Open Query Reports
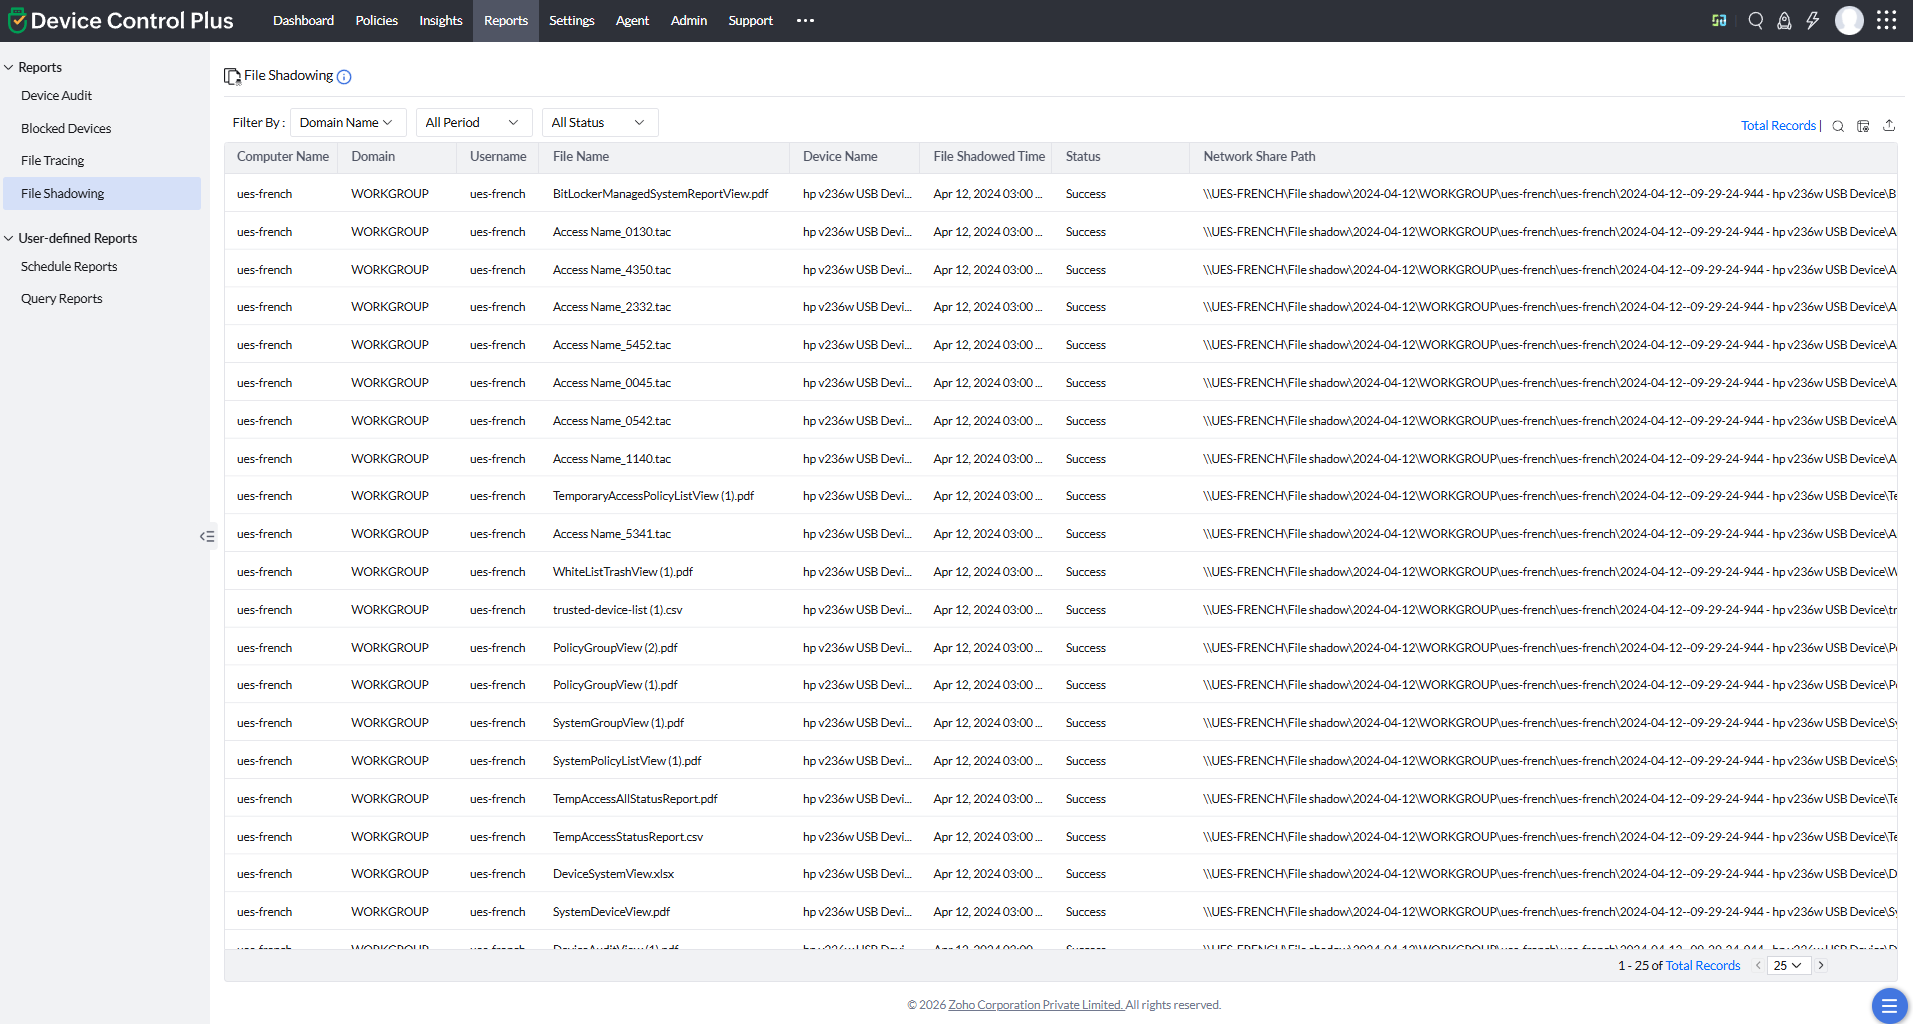The height and width of the screenshot is (1024, 1913). click(61, 299)
